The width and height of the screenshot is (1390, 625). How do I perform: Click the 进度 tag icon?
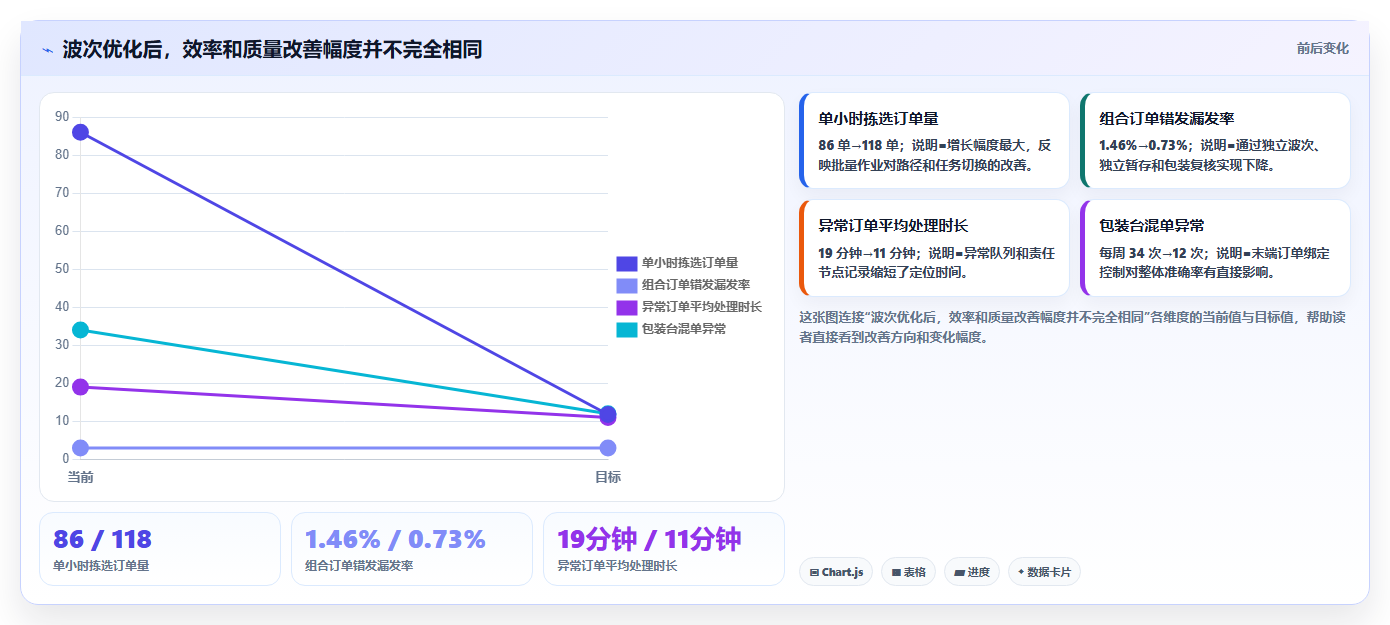(959, 573)
